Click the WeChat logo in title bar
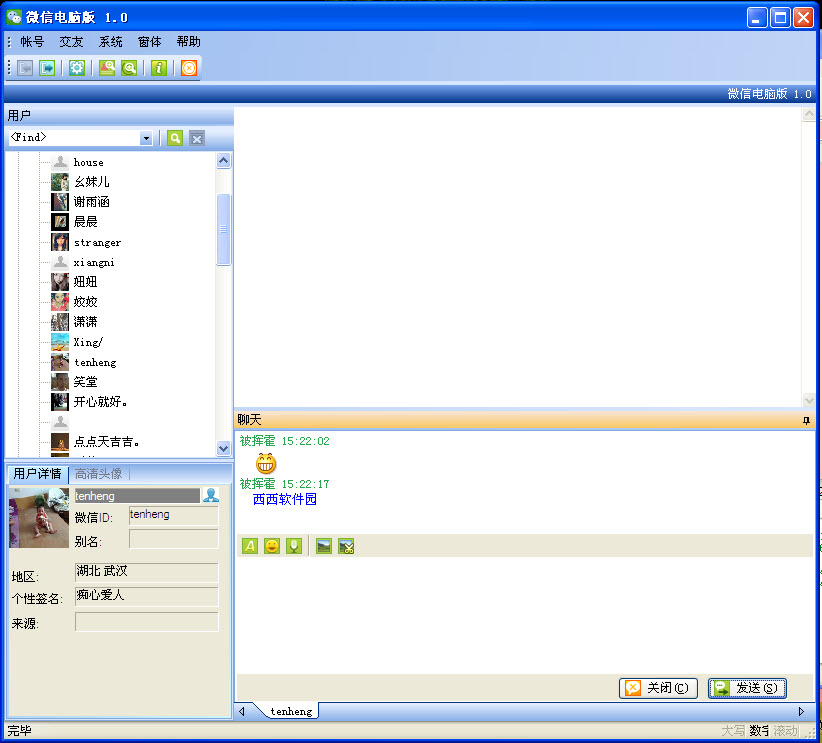 (x=14, y=17)
